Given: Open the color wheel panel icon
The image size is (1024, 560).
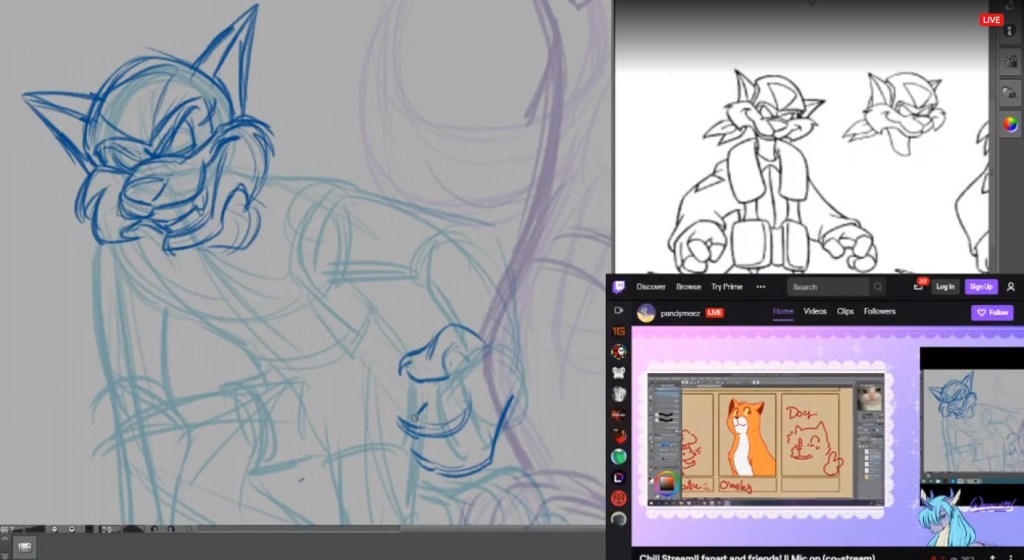Looking at the screenshot, I should pyautogui.click(x=1010, y=125).
